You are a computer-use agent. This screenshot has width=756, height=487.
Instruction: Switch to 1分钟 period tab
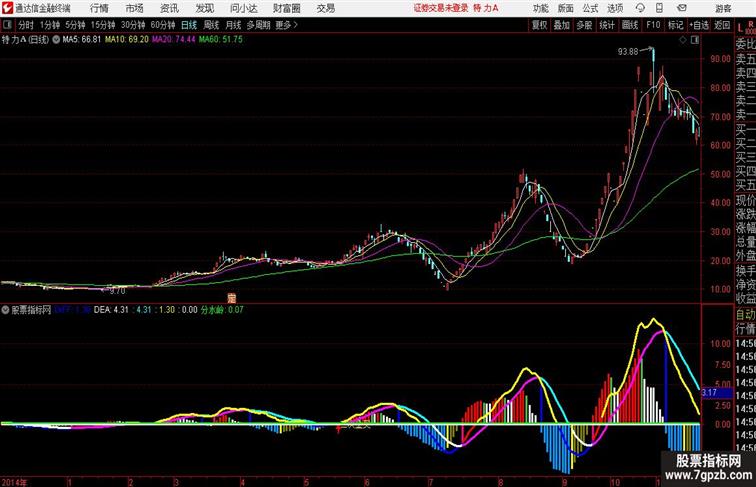click(50, 25)
